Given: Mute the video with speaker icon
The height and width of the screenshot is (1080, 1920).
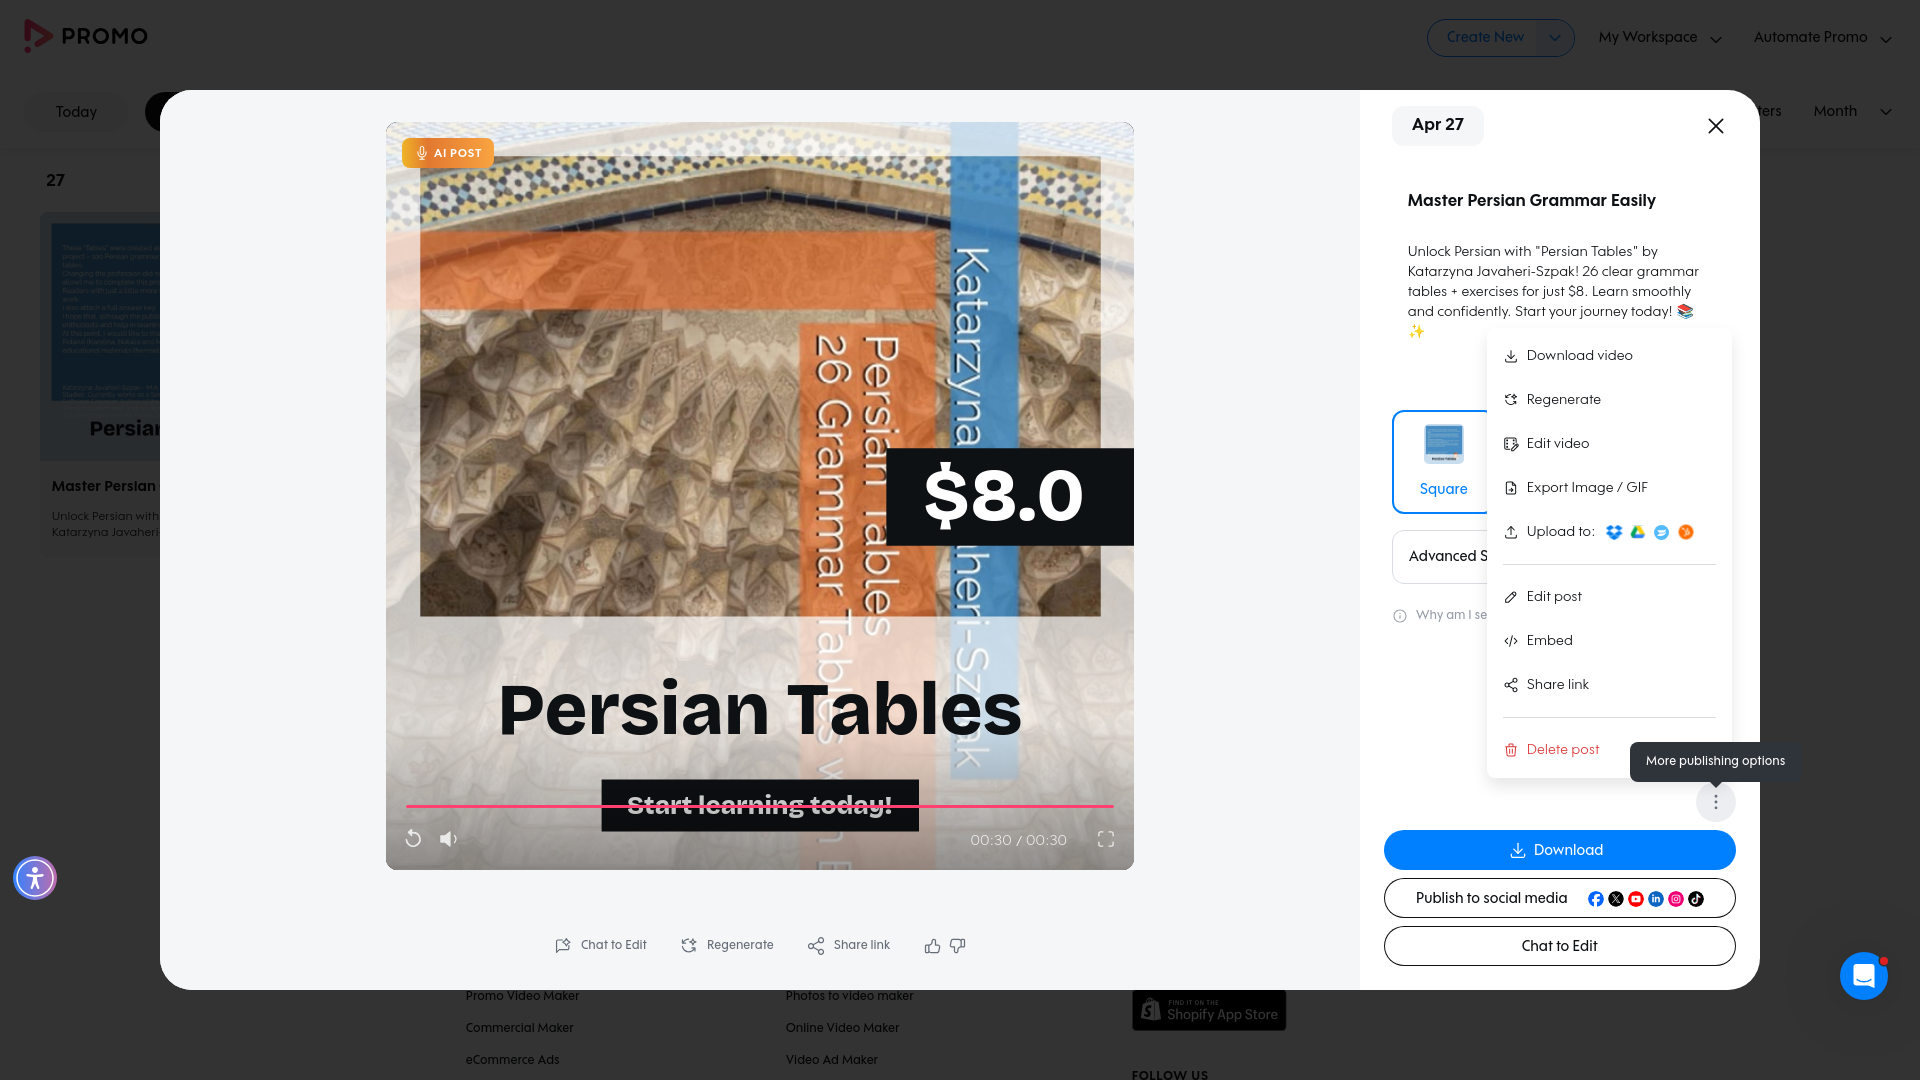Looking at the screenshot, I should pos(448,839).
